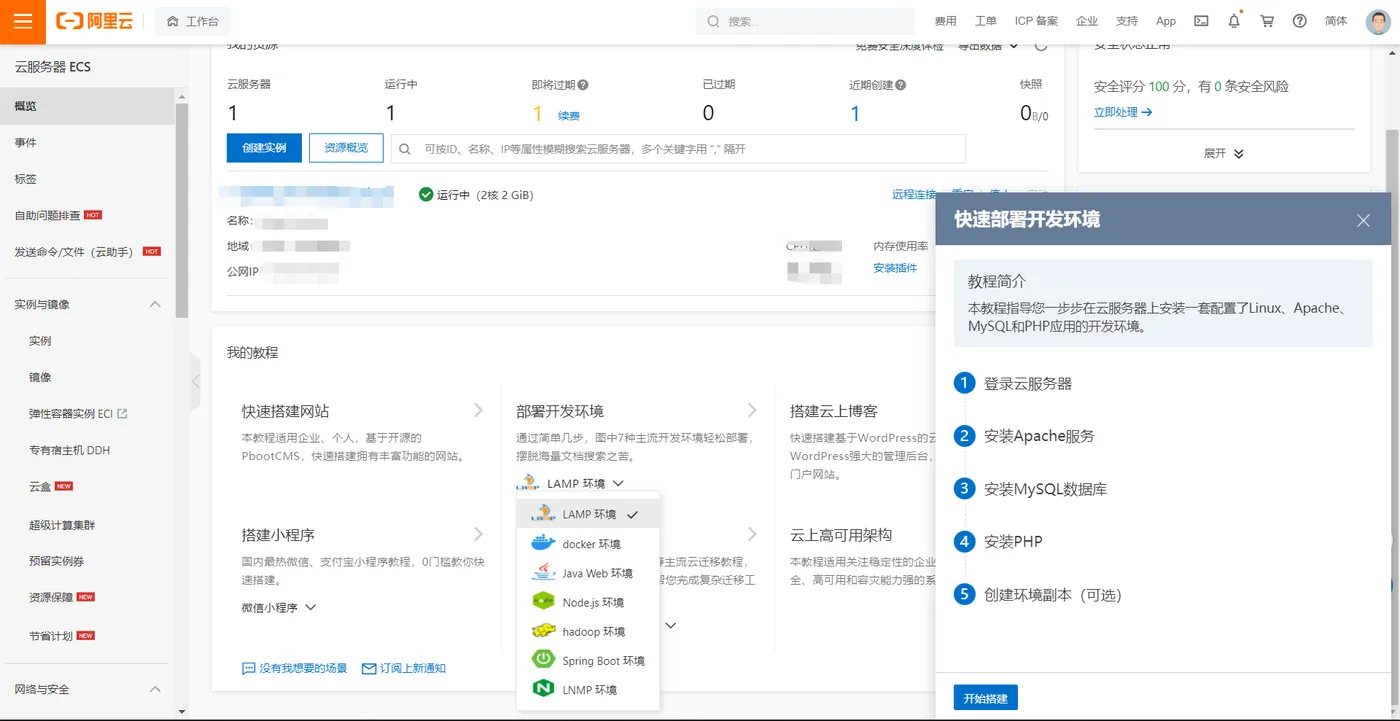Image resolution: width=1400 pixels, height=721 pixels.
Task: Open the orange hamburger menu
Action: [x=22, y=21]
